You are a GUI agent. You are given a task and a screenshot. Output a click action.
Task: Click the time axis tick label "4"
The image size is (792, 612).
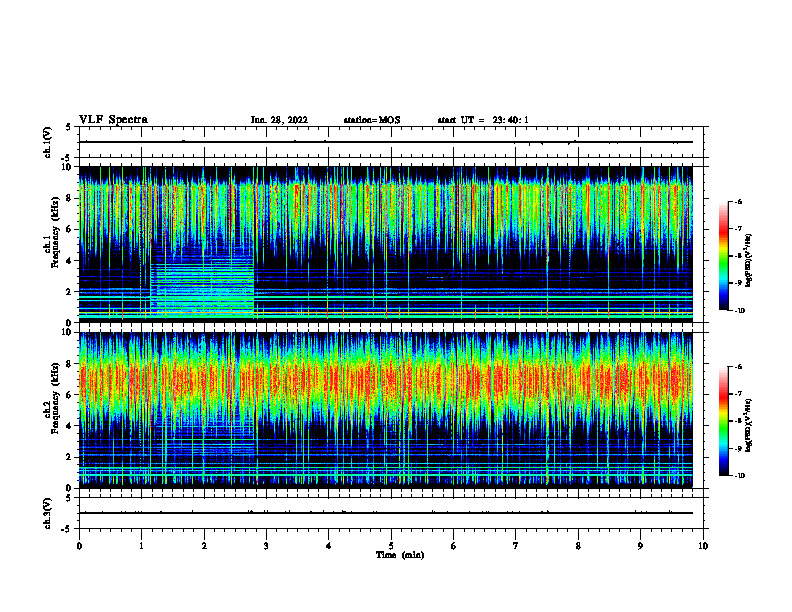pos(329,546)
